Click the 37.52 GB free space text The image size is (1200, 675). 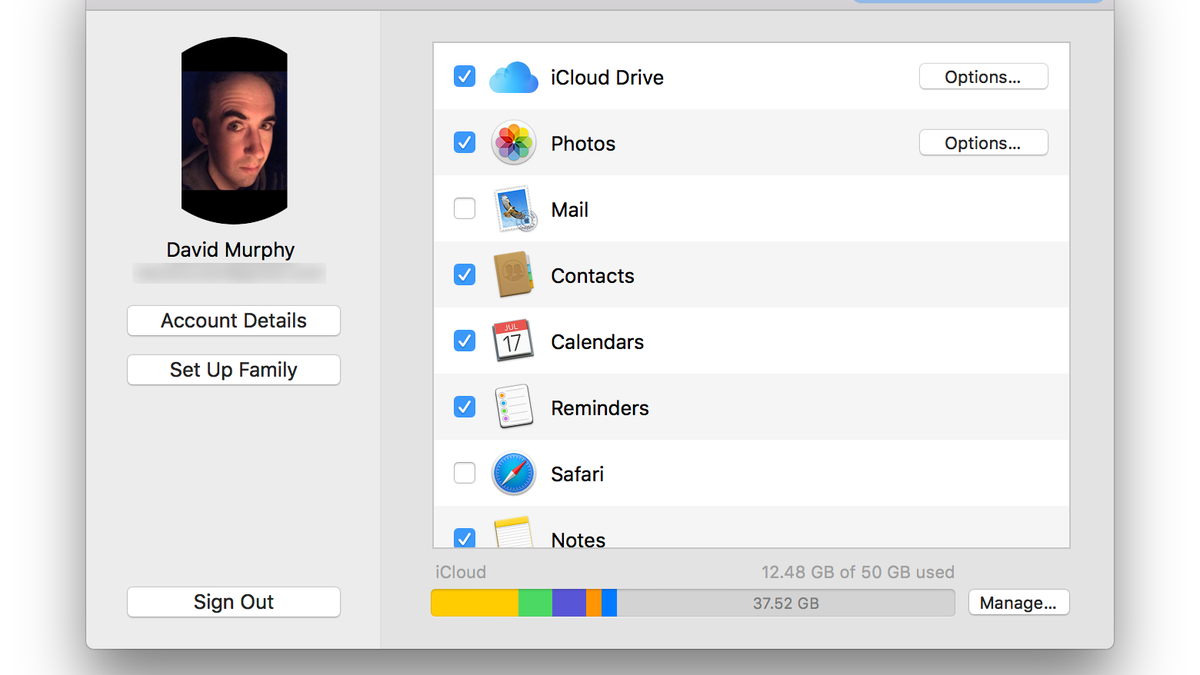[x=786, y=603]
